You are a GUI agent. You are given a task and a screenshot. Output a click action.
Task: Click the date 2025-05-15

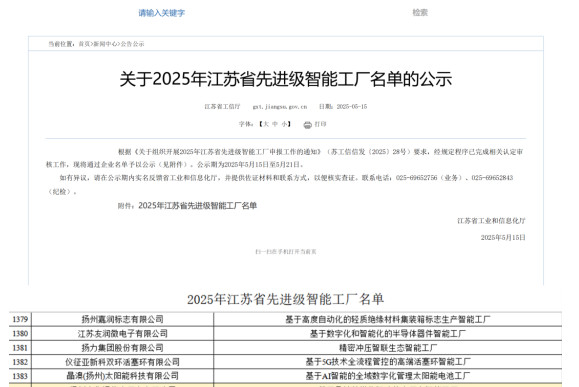[352, 107]
